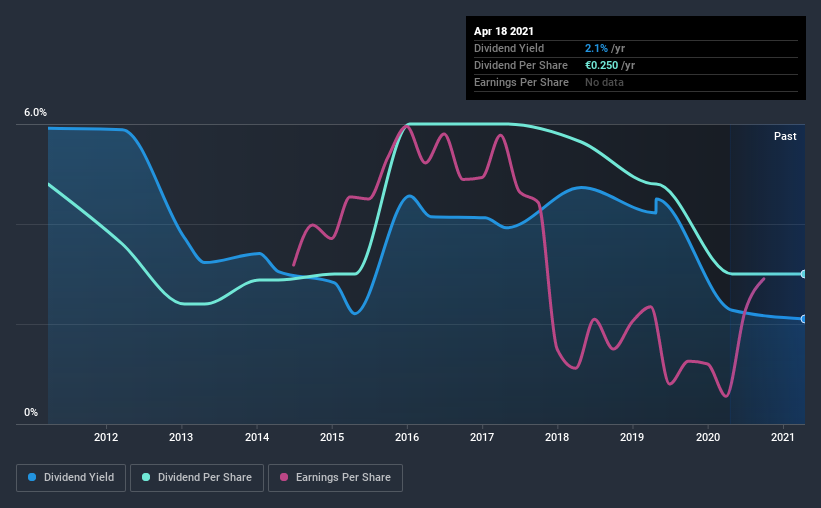This screenshot has width=821, height=508.
Task: Click the Apr 18 2021 tooltip date header
Action: point(504,31)
